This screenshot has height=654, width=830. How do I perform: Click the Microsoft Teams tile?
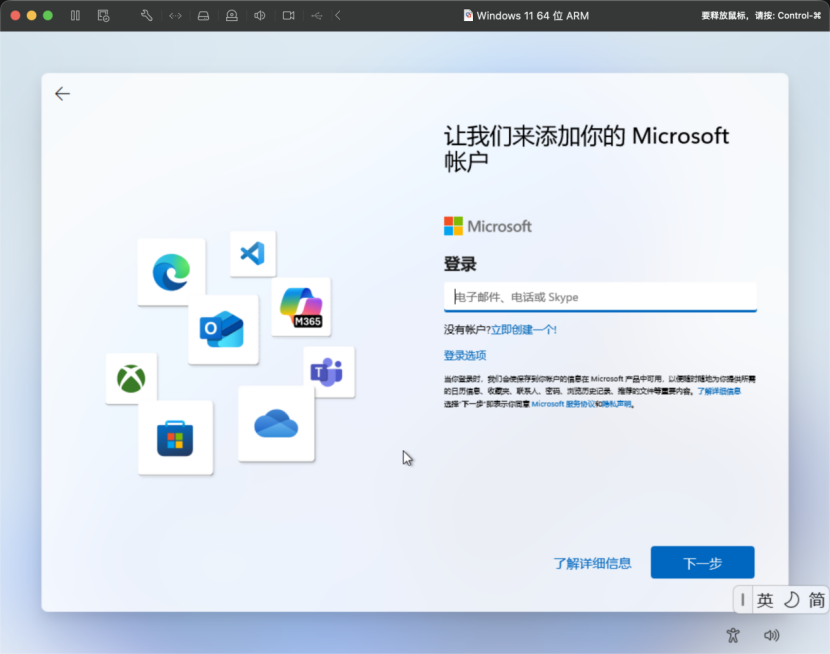pyautogui.click(x=329, y=372)
